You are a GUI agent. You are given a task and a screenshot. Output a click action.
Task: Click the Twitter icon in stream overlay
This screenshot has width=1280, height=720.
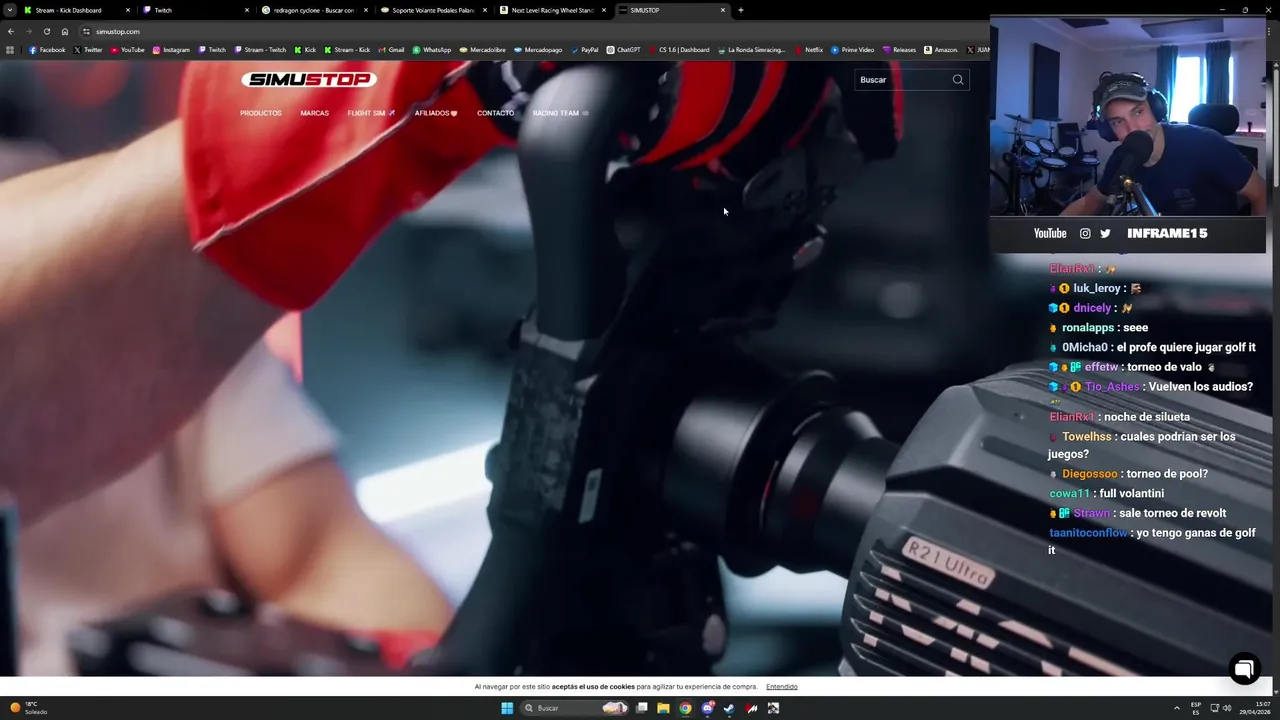tap(1105, 233)
